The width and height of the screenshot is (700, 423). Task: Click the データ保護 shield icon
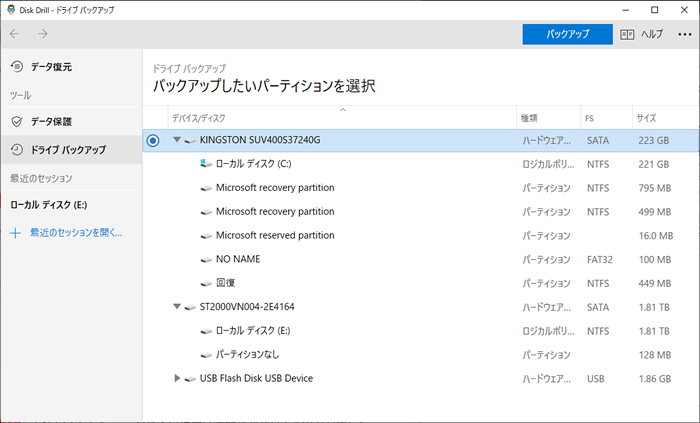pyautogui.click(x=17, y=121)
